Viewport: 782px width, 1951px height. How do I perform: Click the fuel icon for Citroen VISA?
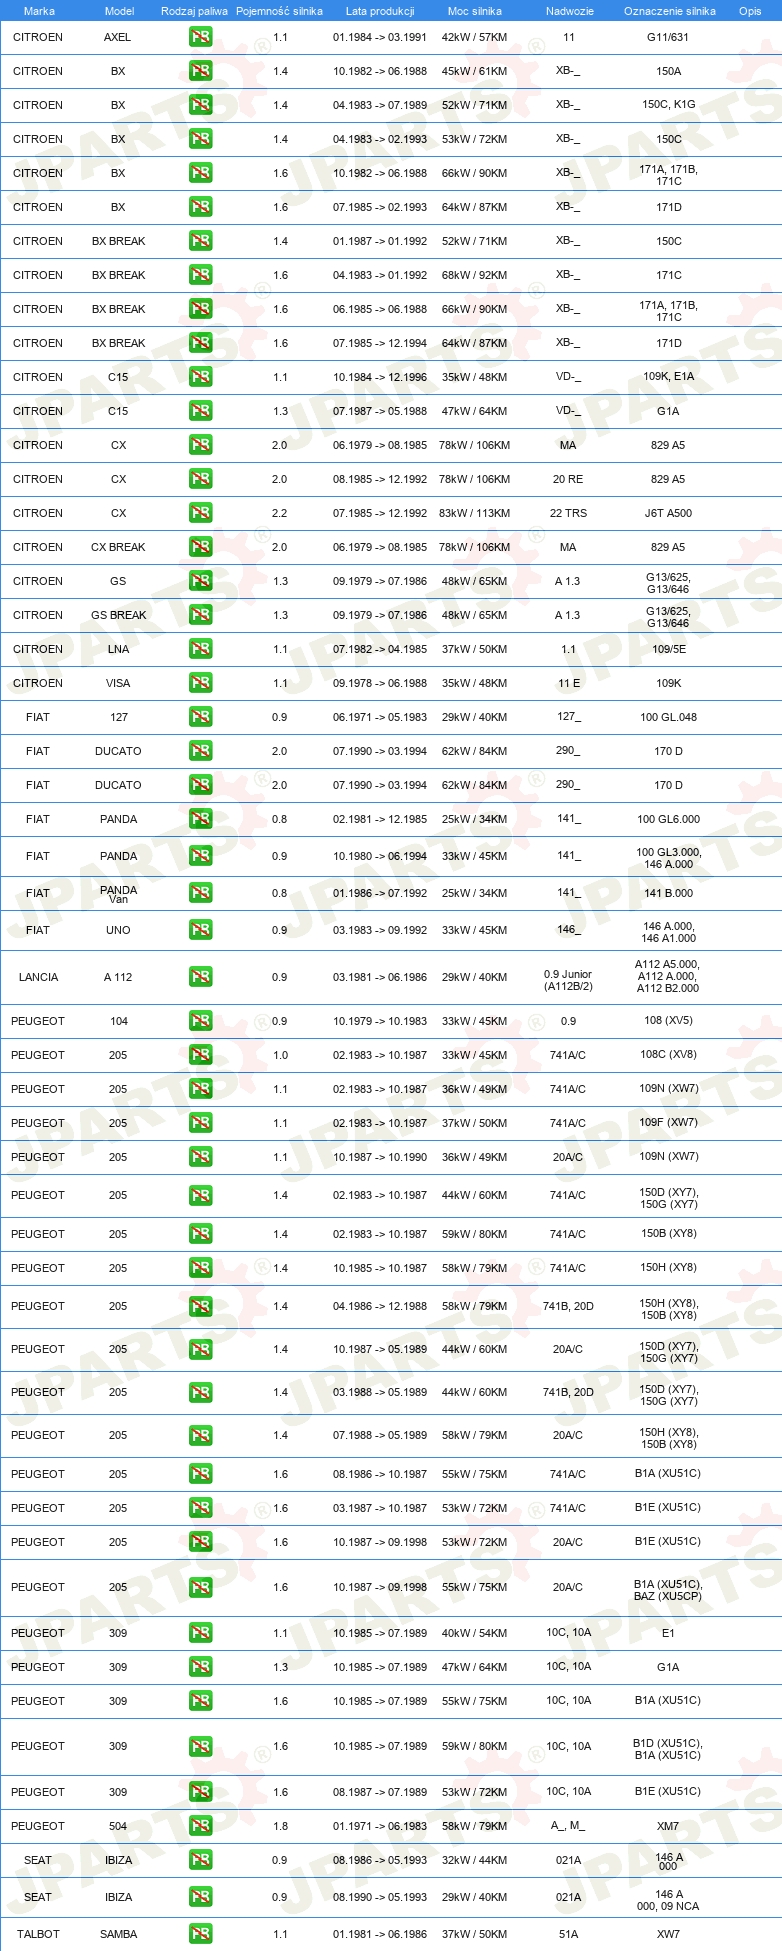[x=200, y=683]
